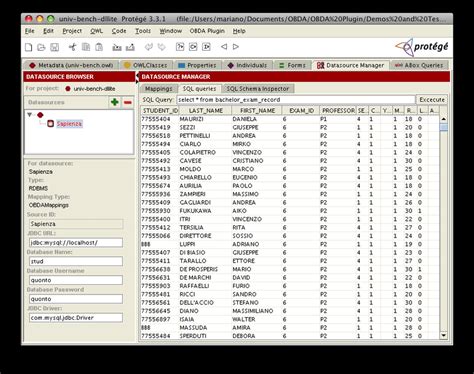Viewport: 474px width, 374px height.
Task: Click the JDBC URL field
Action: click(x=76, y=243)
